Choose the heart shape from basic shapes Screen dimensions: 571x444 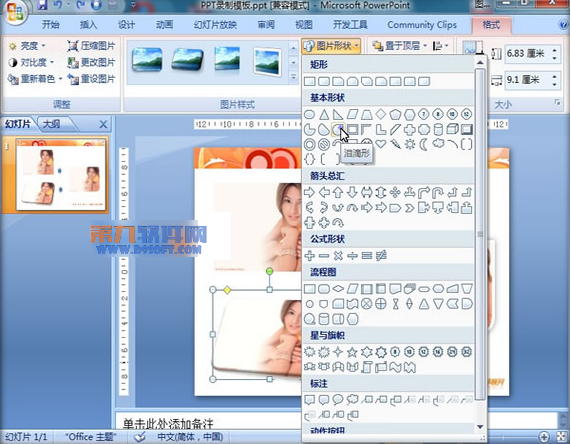click(381, 144)
